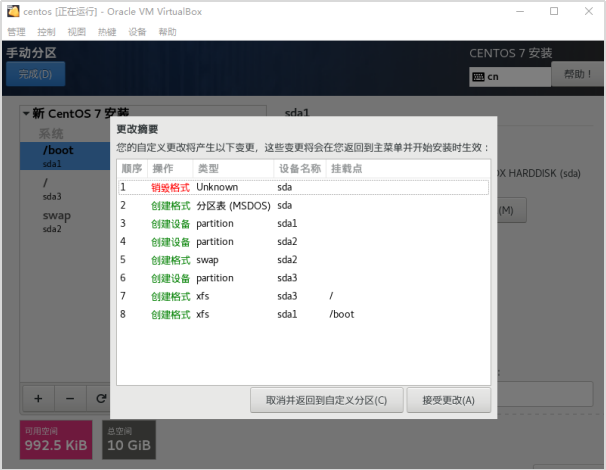The width and height of the screenshot is (606, 470).
Task: Click the 帮助！ button
Action: point(578,74)
